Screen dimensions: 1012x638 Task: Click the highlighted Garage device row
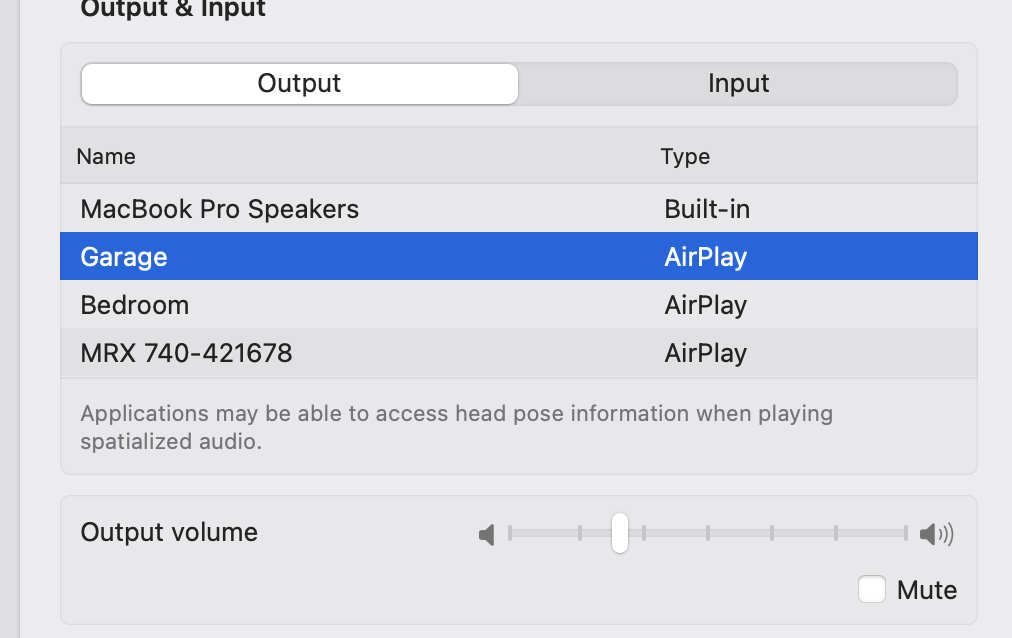click(x=124, y=257)
